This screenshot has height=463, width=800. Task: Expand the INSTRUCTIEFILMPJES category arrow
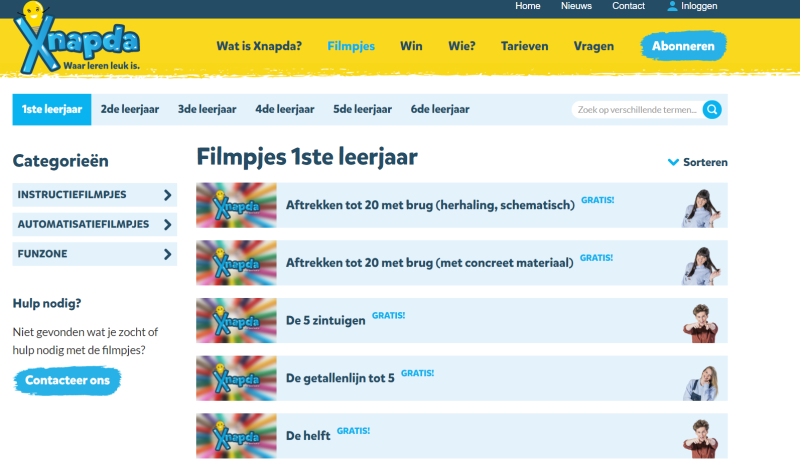tap(167, 195)
